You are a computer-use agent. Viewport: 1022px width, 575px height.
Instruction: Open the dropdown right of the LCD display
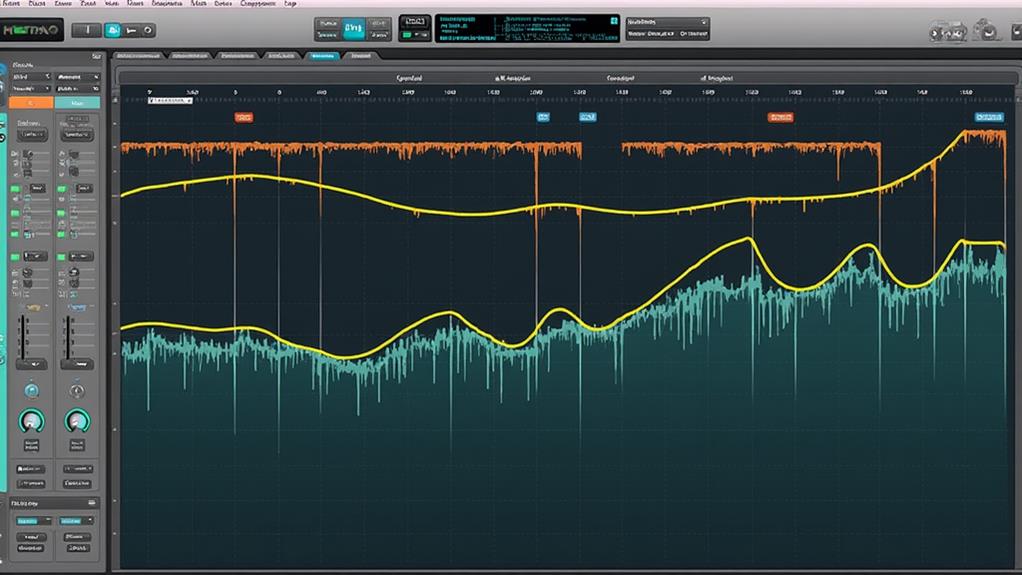(x=667, y=22)
